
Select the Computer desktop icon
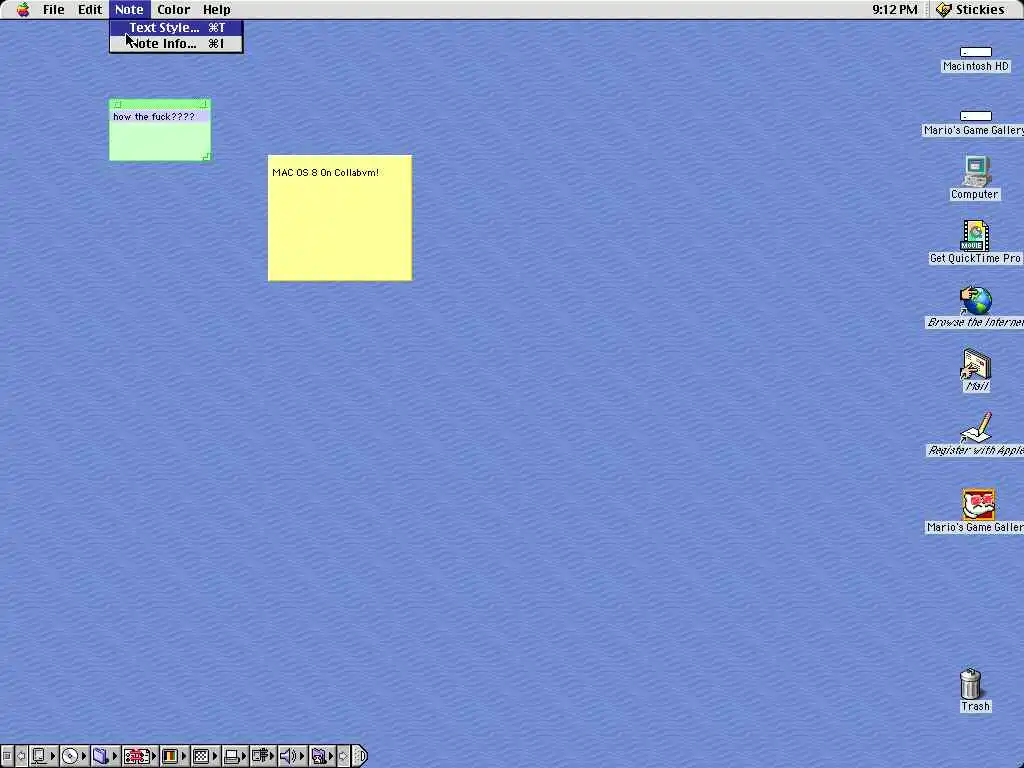[975, 172]
